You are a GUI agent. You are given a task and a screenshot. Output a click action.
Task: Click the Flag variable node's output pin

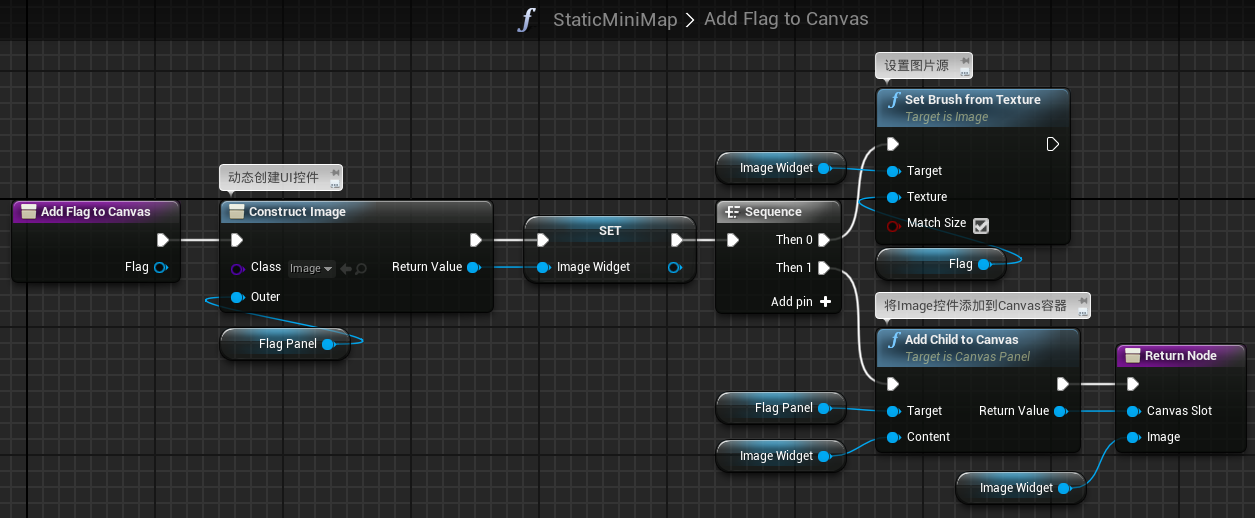pyautogui.click(x=984, y=264)
